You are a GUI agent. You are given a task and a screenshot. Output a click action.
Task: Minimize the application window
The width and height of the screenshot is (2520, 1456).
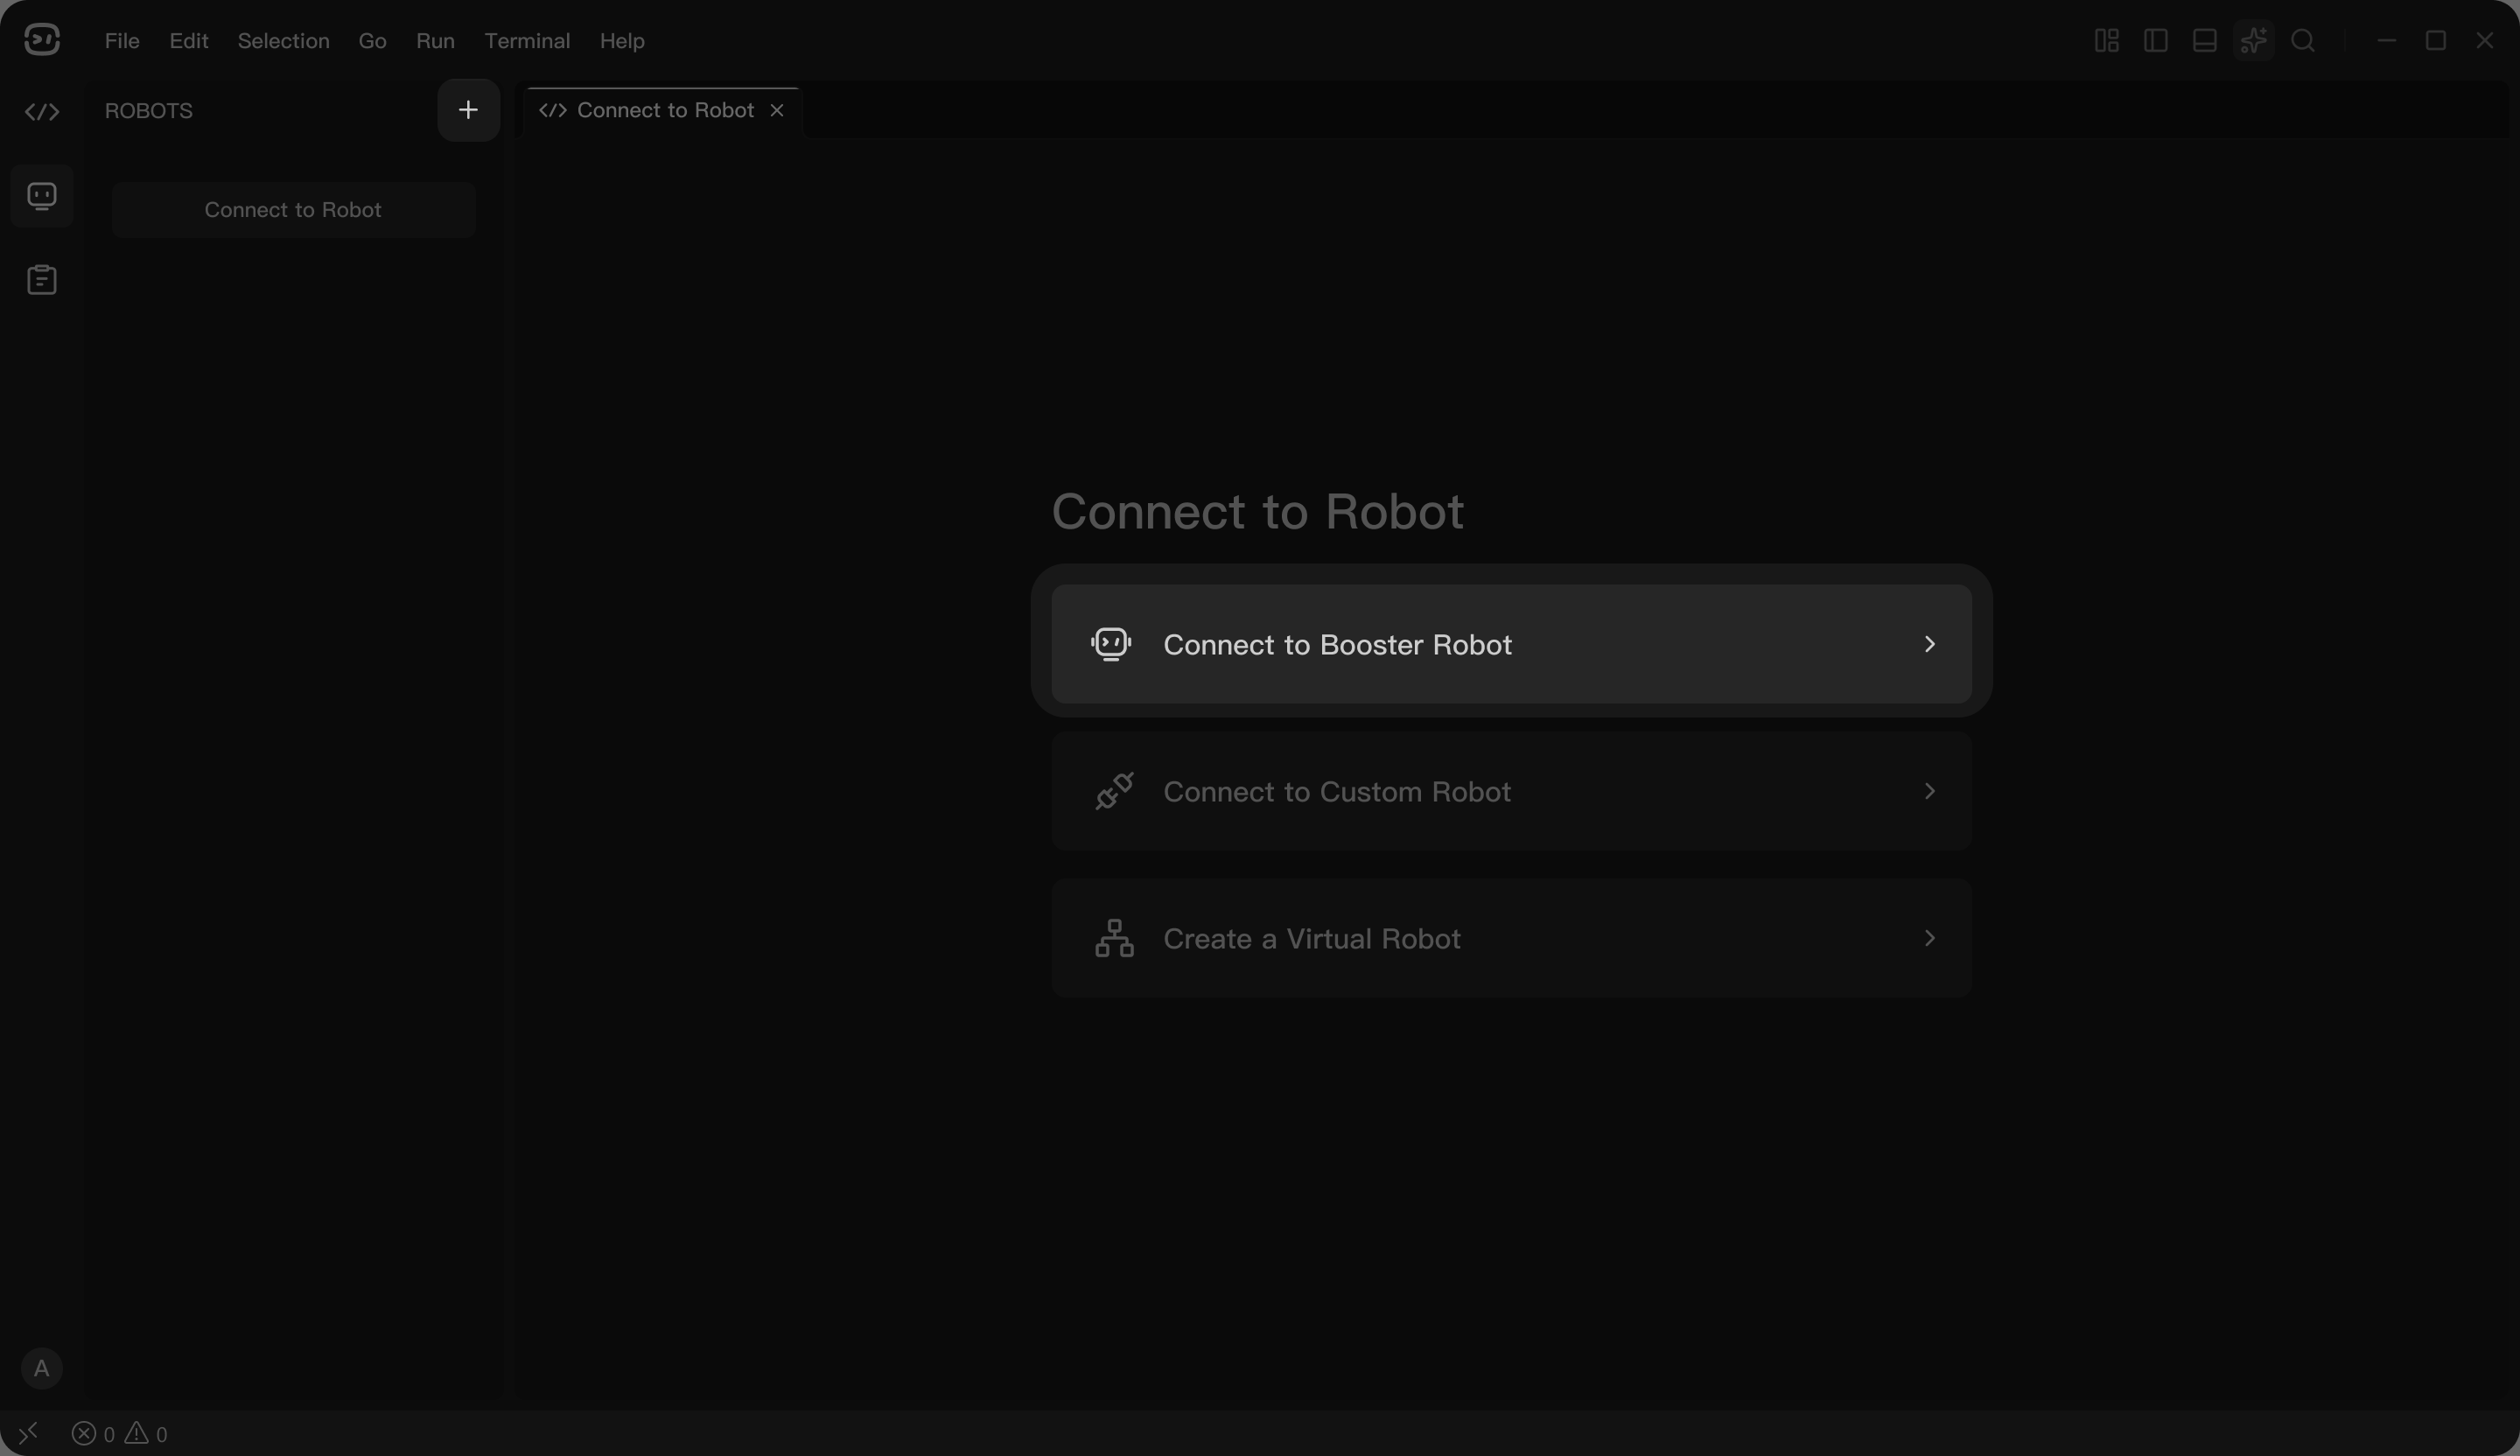coord(2387,40)
